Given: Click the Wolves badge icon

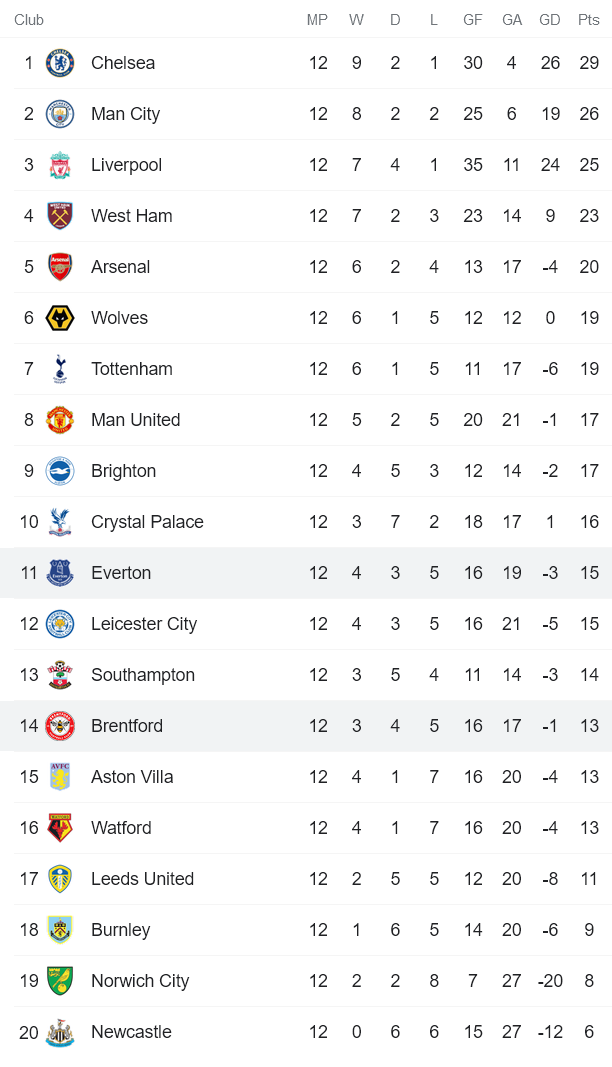Looking at the screenshot, I should coord(60,318).
